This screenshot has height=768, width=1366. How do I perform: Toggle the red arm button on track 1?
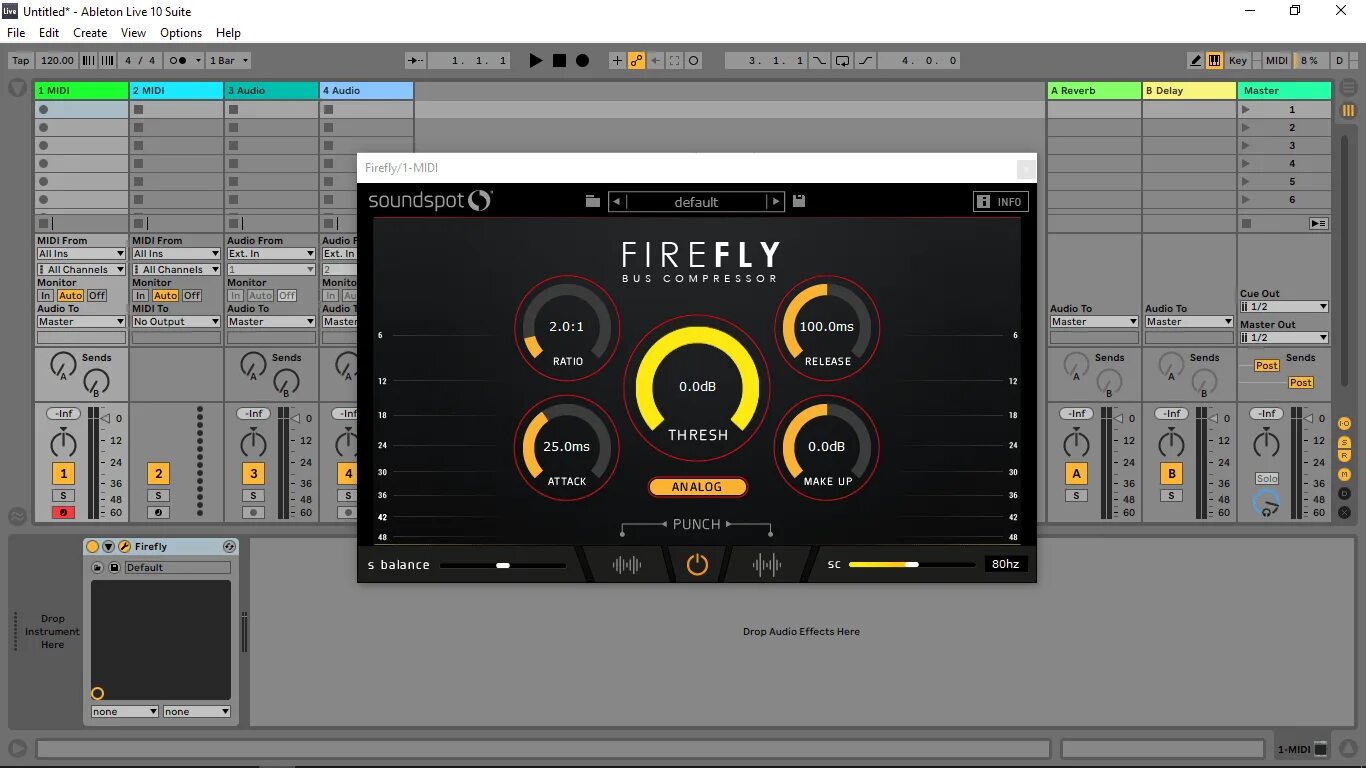pyautogui.click(x=64, y=513)
